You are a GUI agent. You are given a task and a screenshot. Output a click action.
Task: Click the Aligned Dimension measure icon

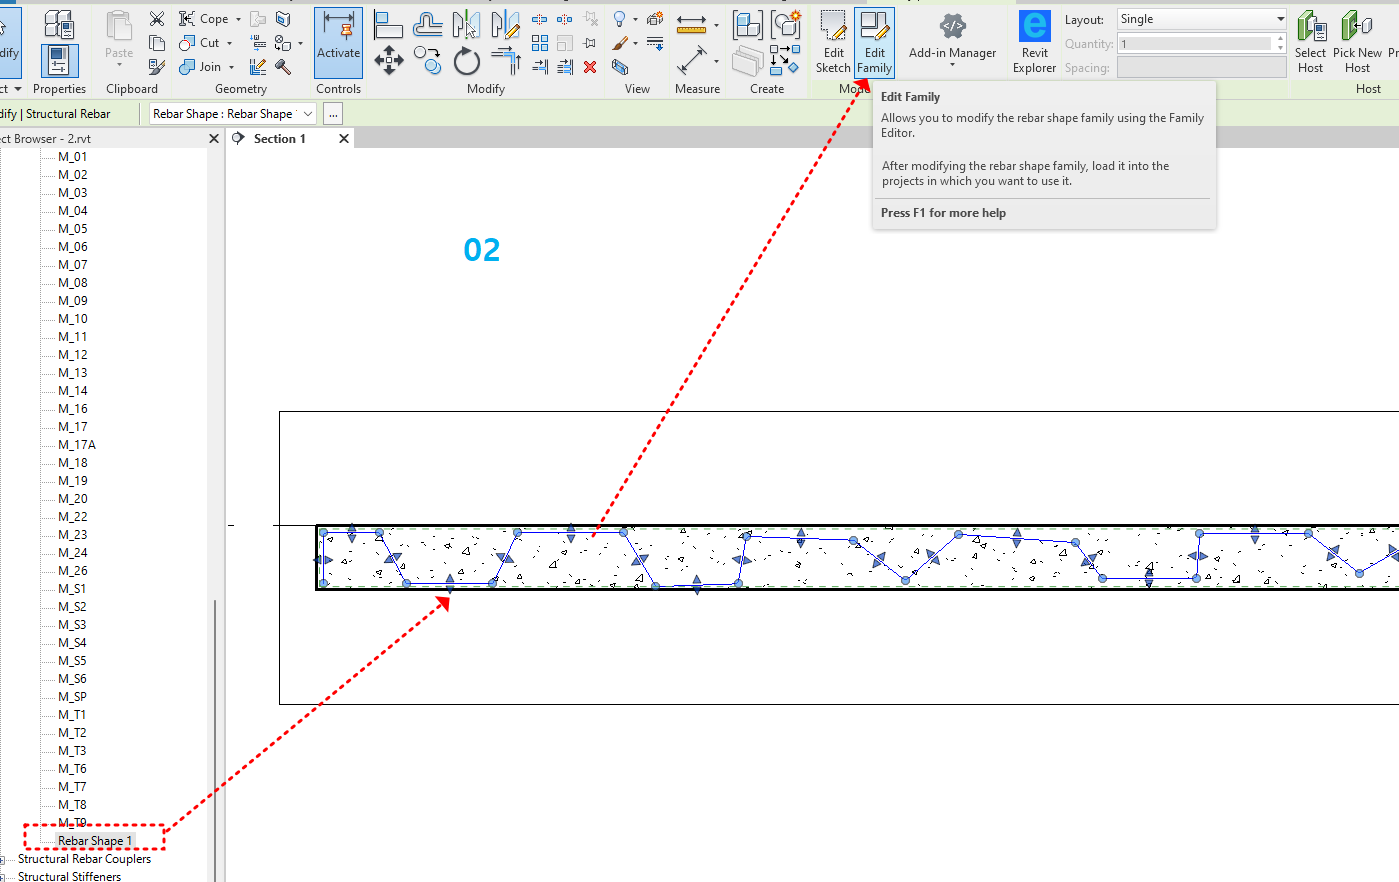[691, 24]
